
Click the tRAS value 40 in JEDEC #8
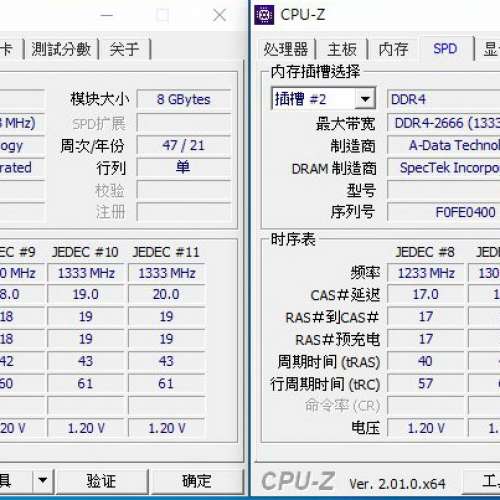click(x=426, y=361)
